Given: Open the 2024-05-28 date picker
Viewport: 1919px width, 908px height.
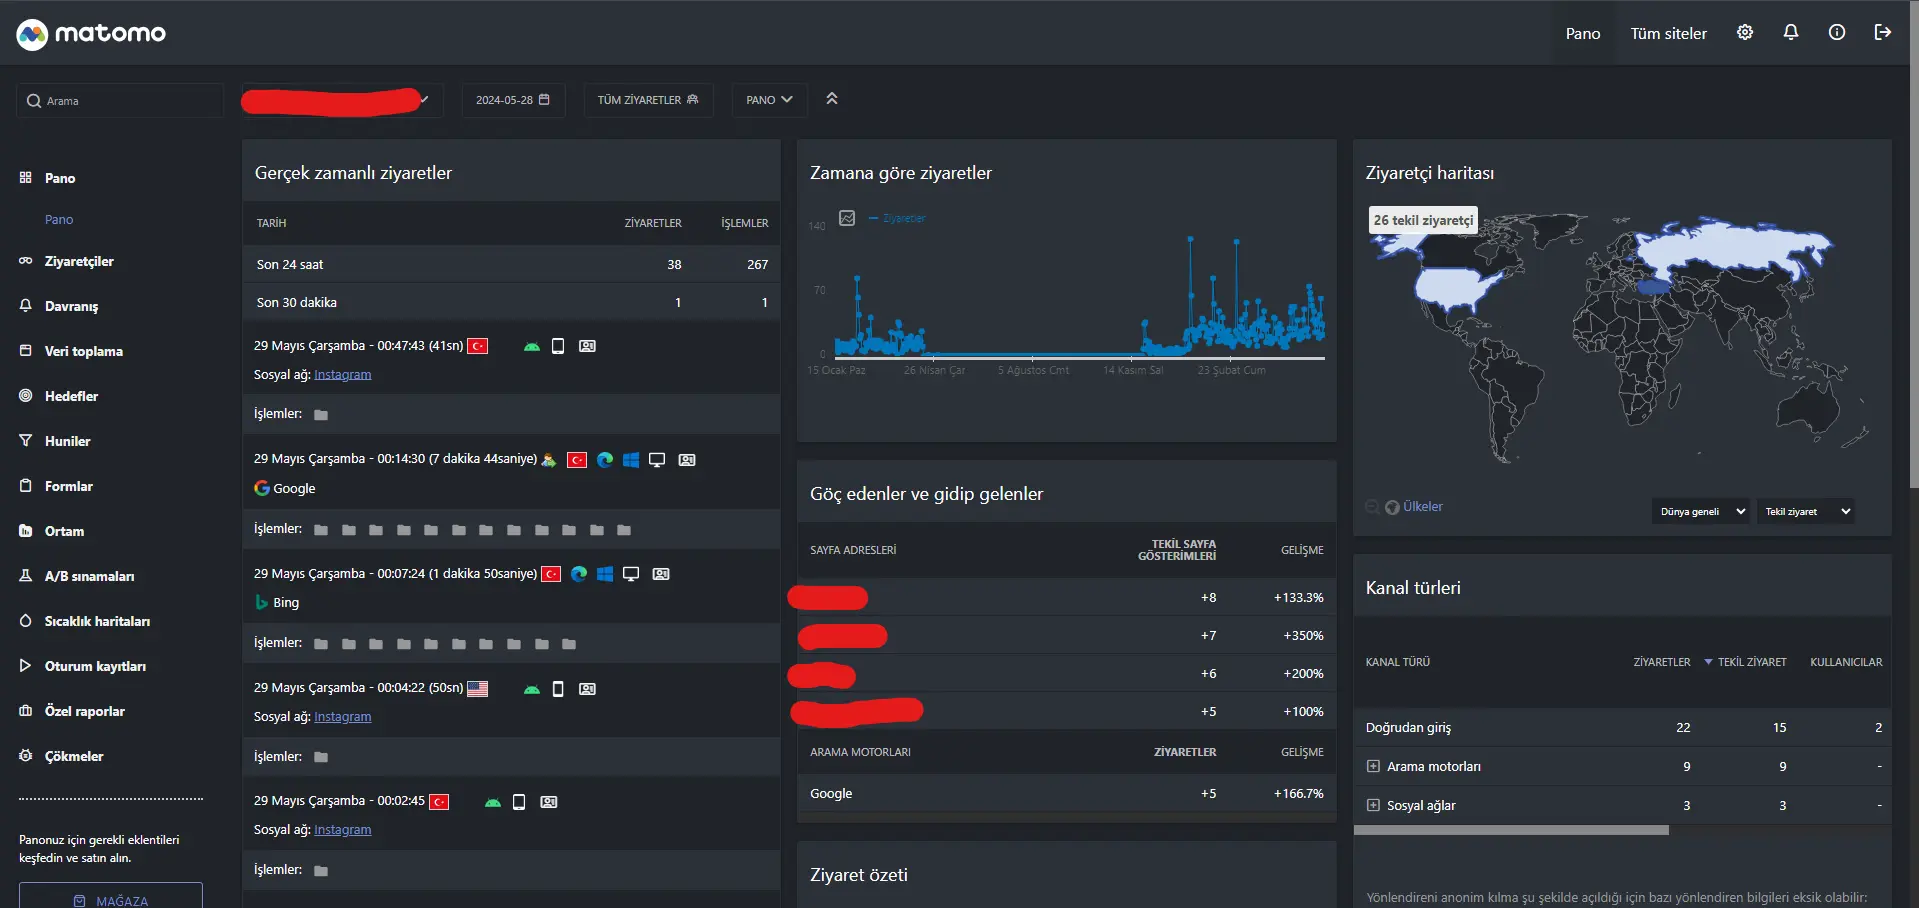Looking at the screenshot, I should click(x=513, y=100).
